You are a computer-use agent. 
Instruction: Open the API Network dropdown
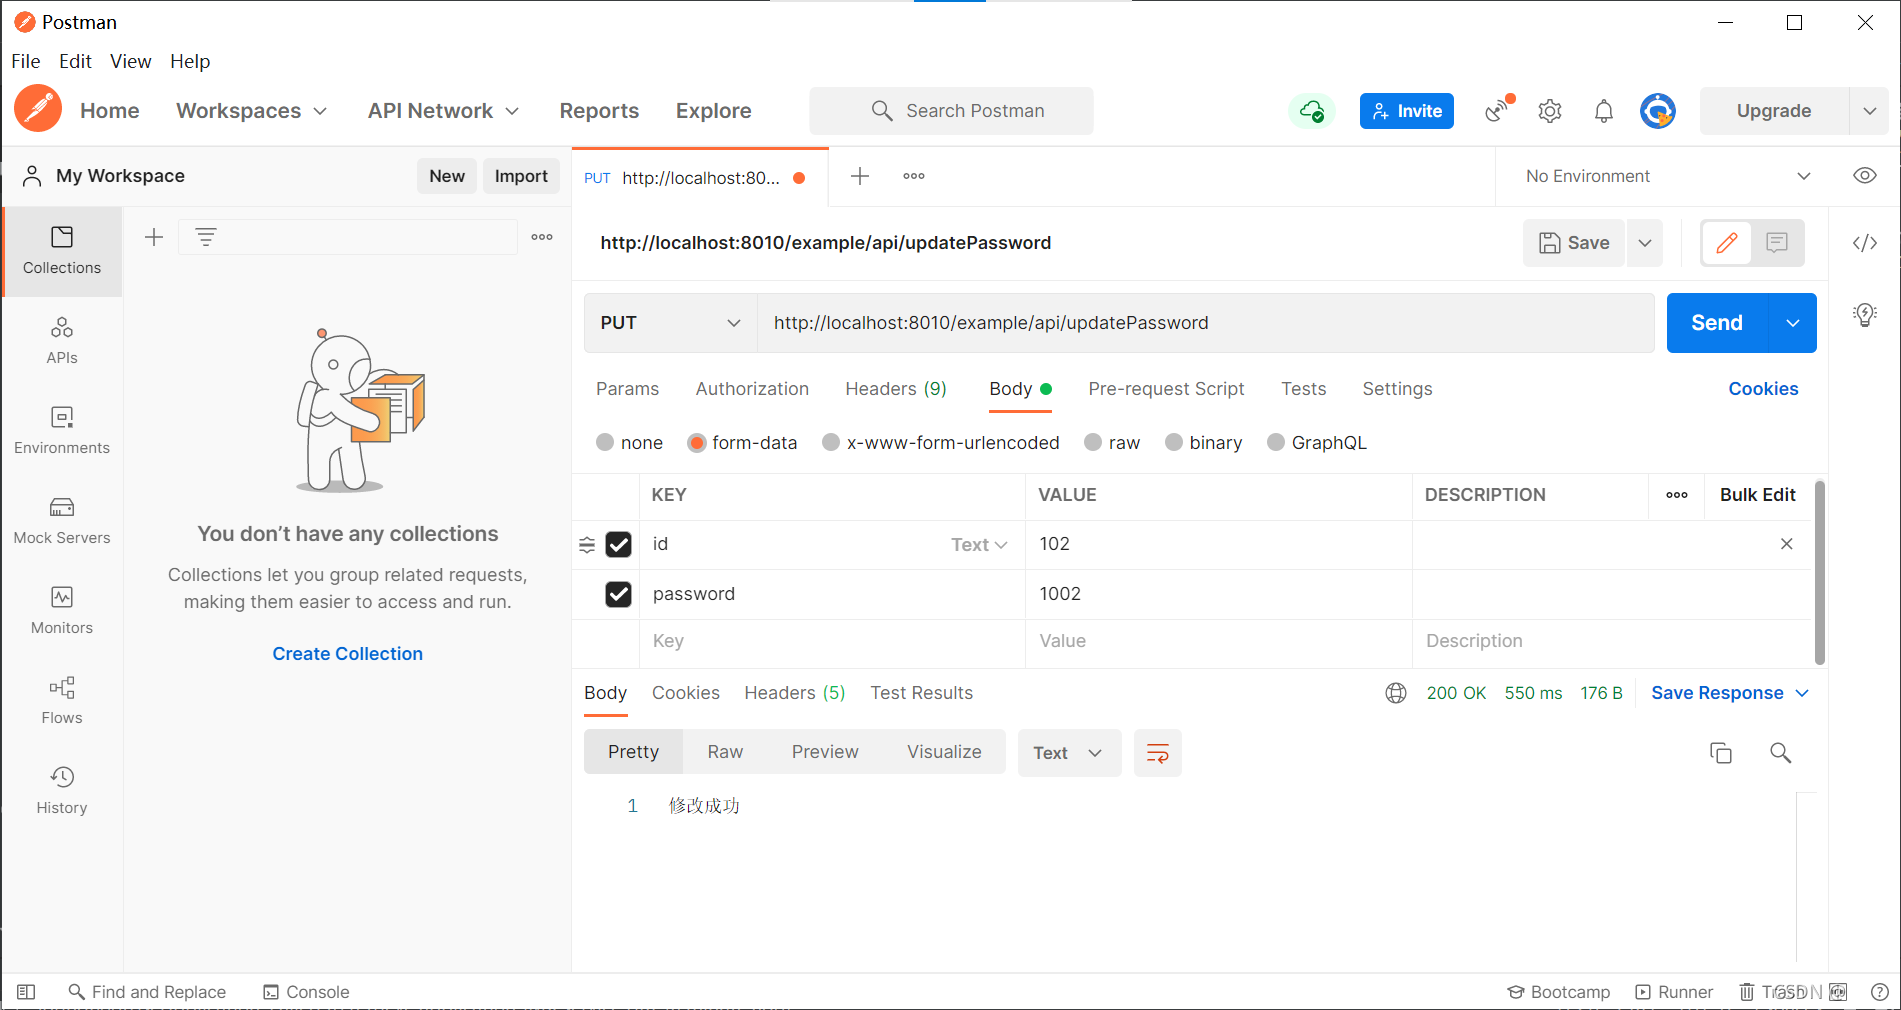click(443, 111)
